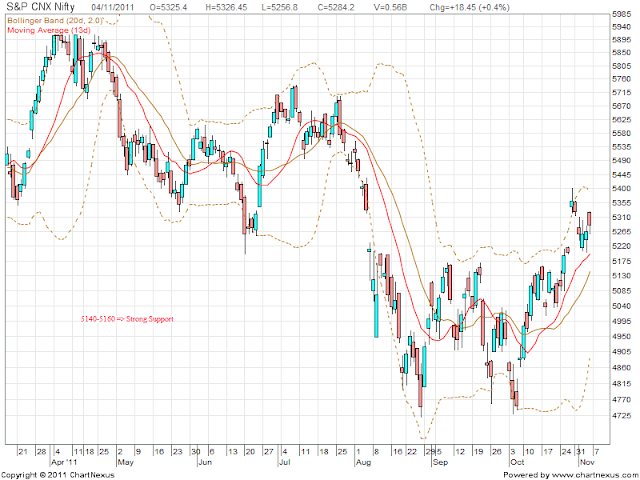Click the 'Sep' month label
Screen dimensions: 640x480
click(x=440, y=462)
